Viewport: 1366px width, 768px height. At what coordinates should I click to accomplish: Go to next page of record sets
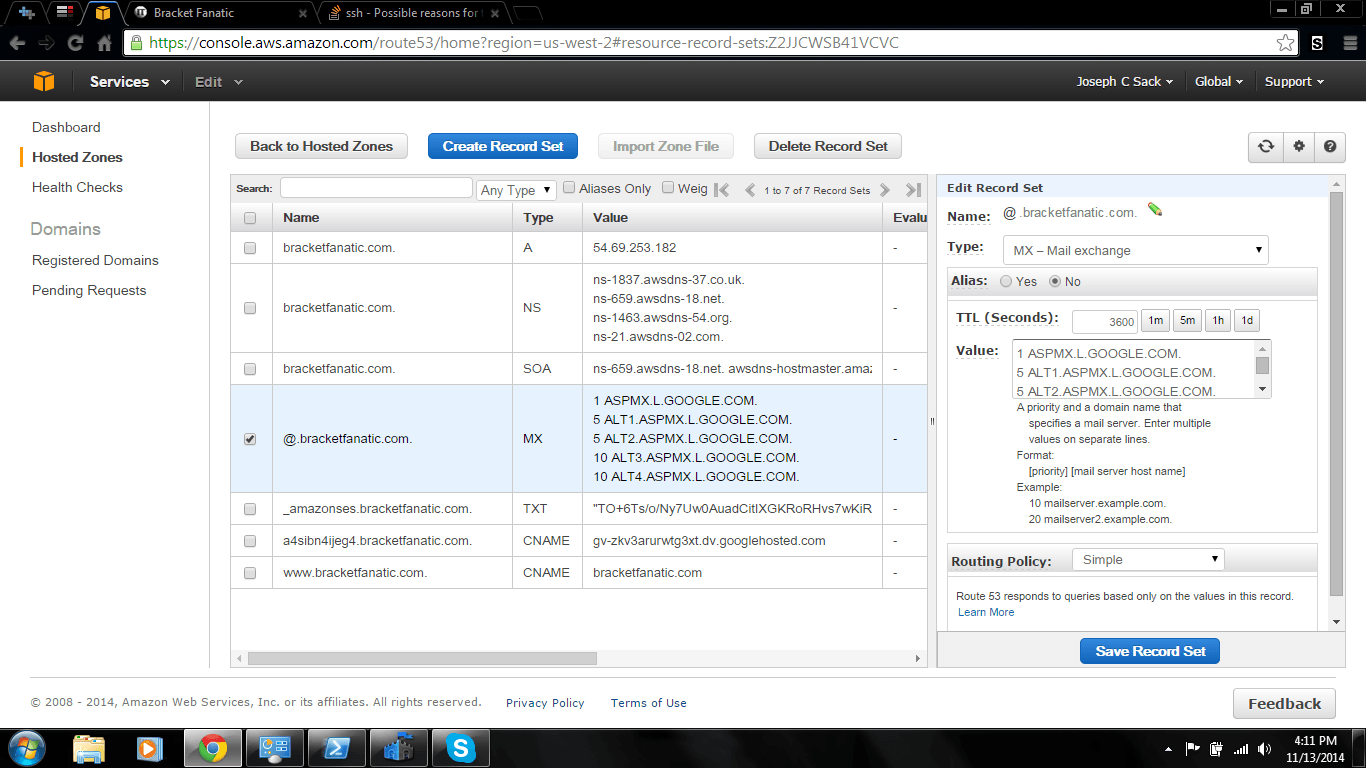pyautogui.click(x=884, y=190)
